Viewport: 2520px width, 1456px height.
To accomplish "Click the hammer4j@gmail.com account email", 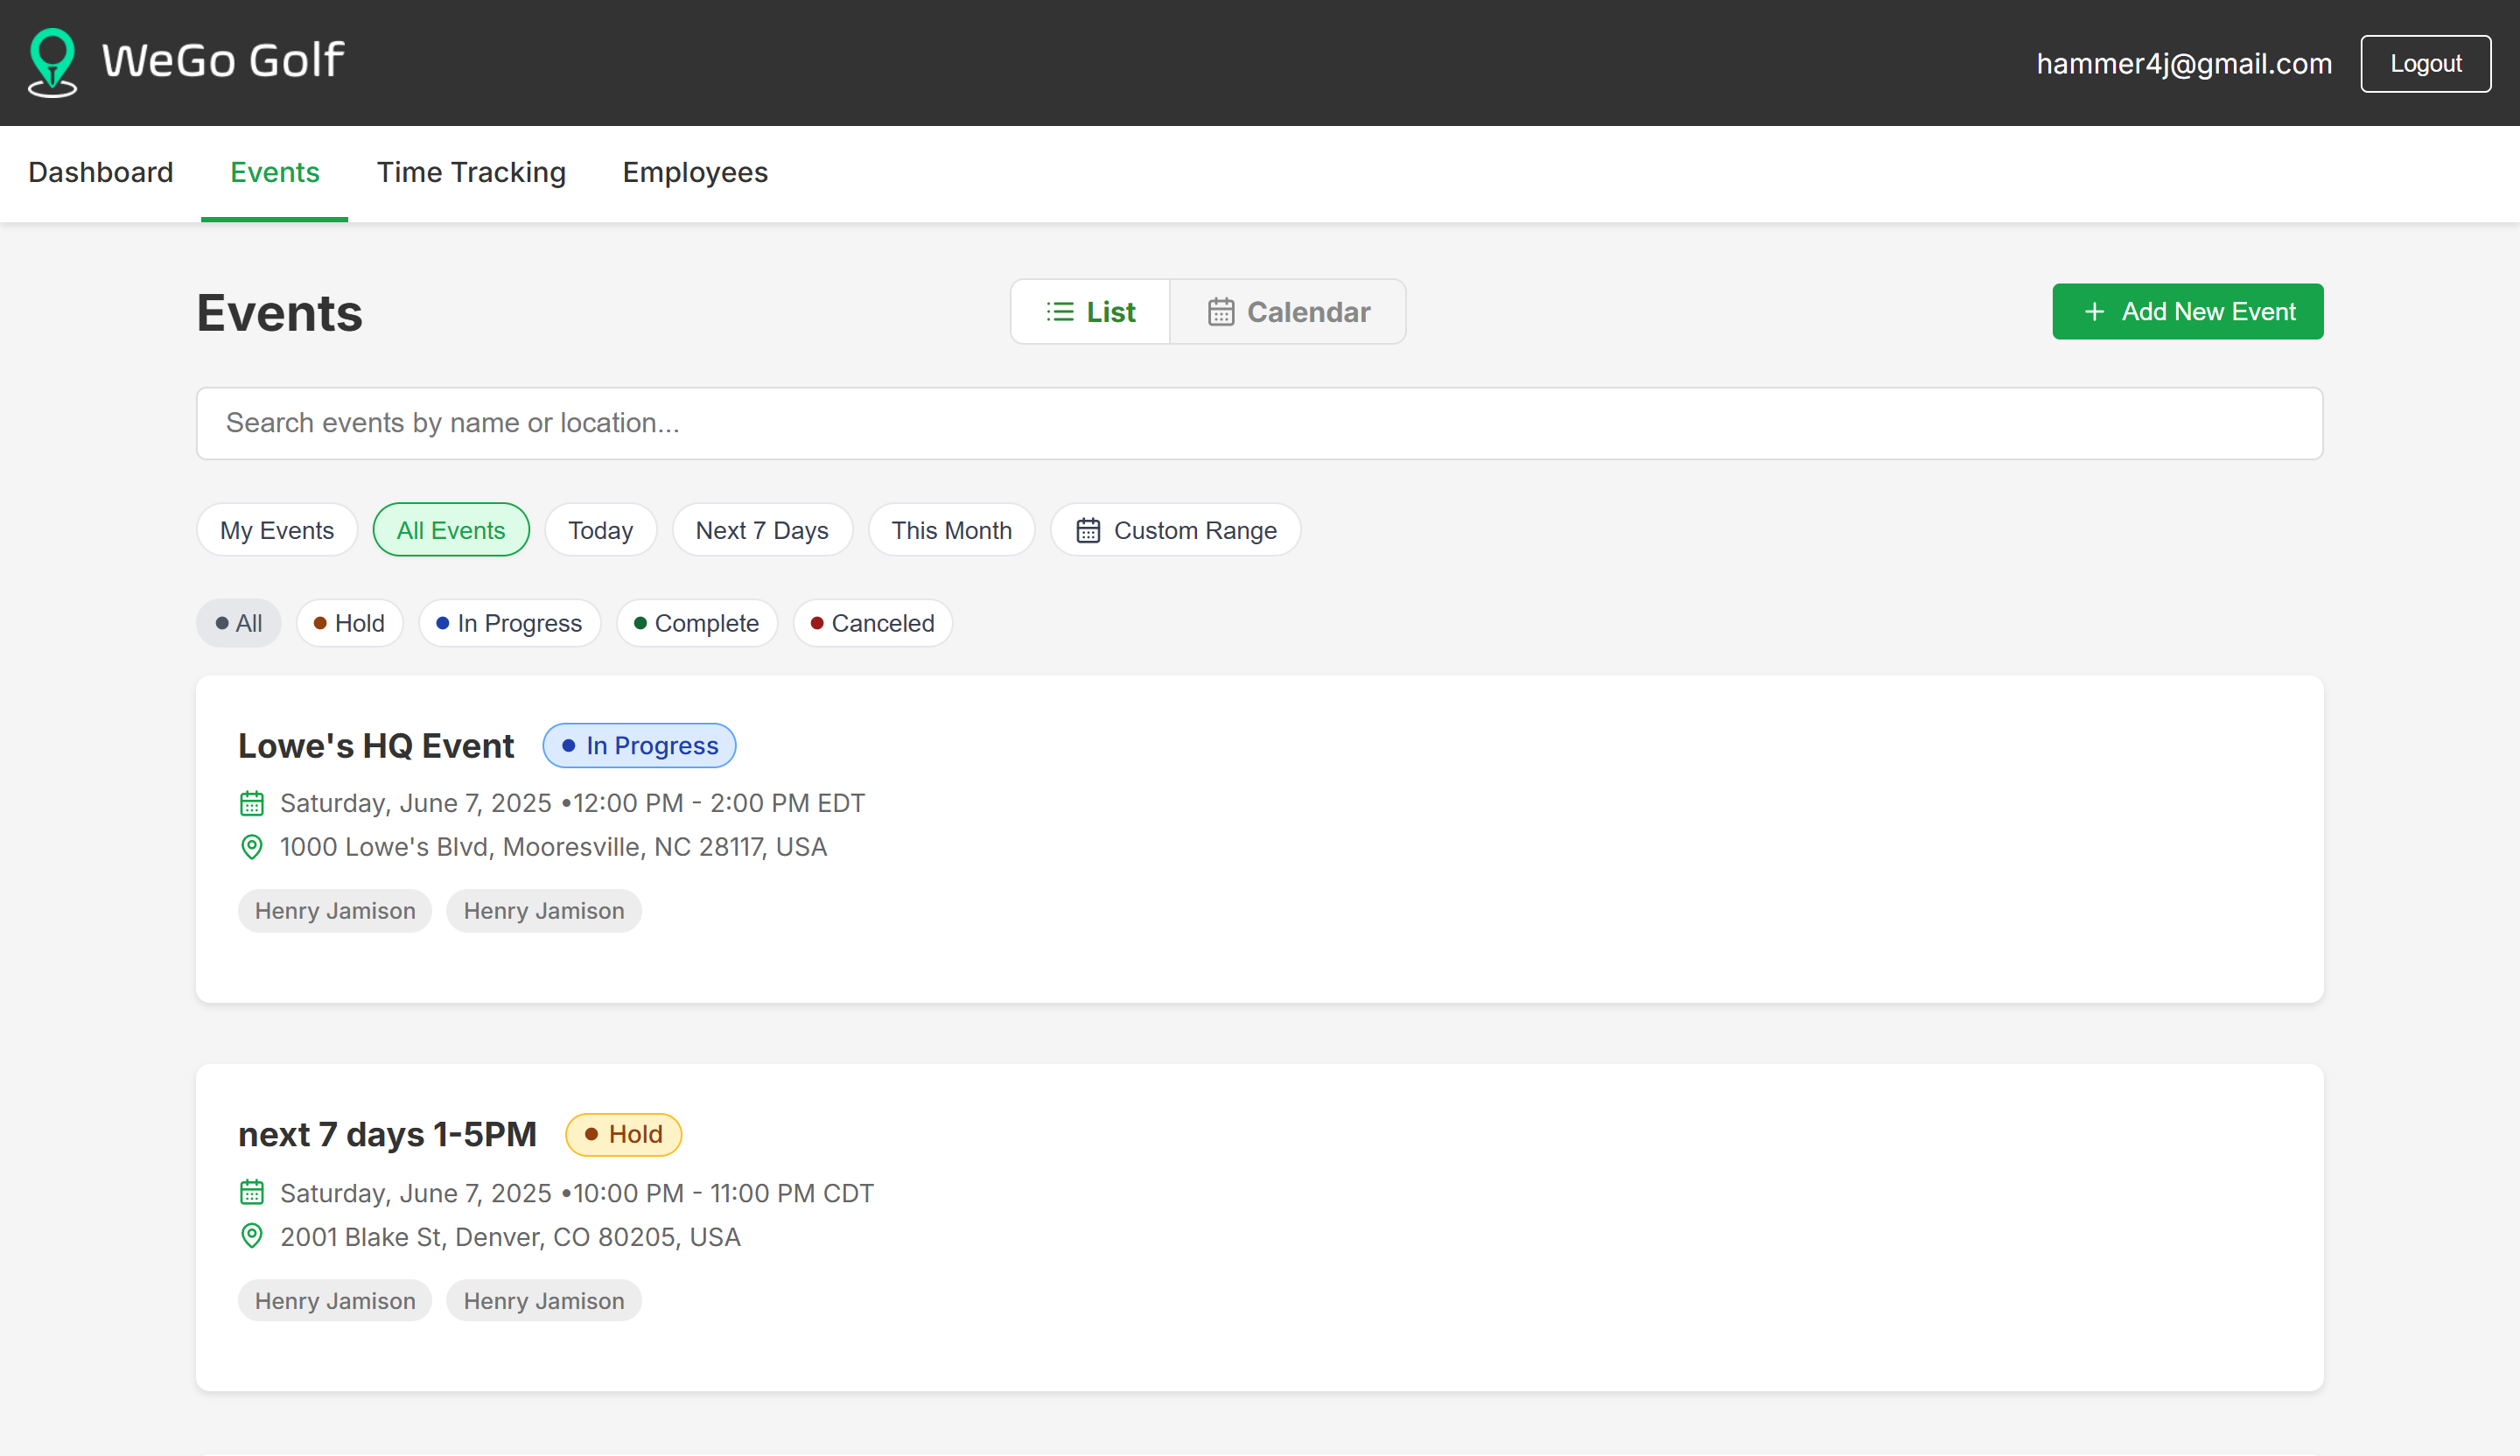I will 2184,63.
